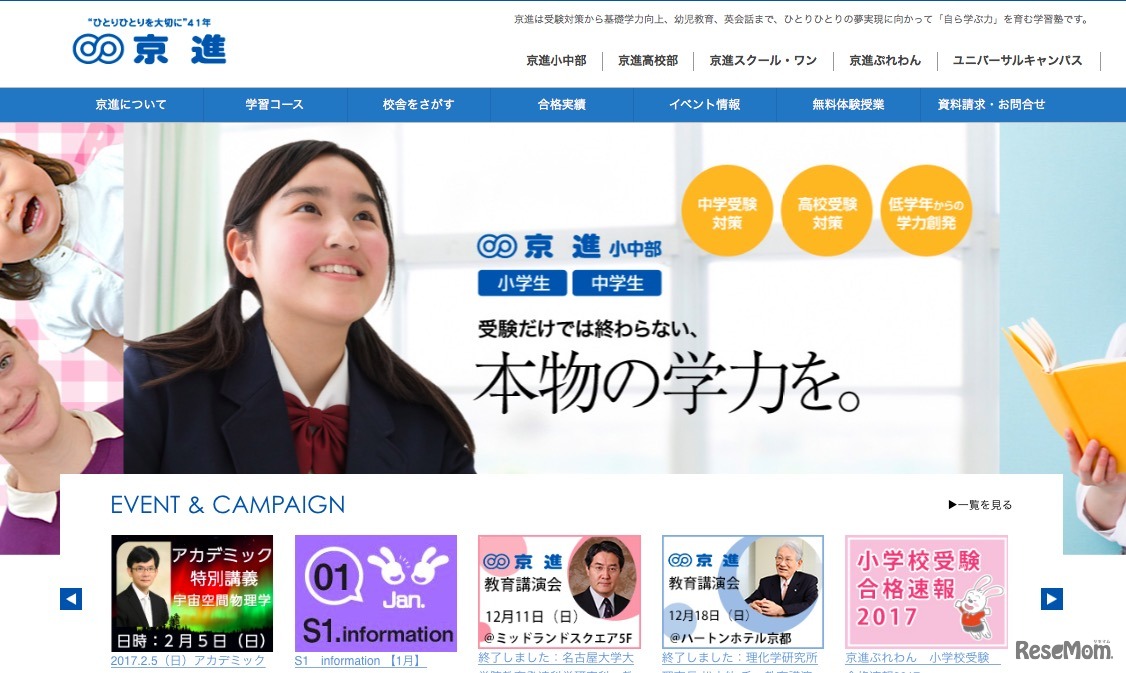Open S1.information Jan. thumbnail
The height and width of the screenshot is (673, 1126).
click(376, 593)
